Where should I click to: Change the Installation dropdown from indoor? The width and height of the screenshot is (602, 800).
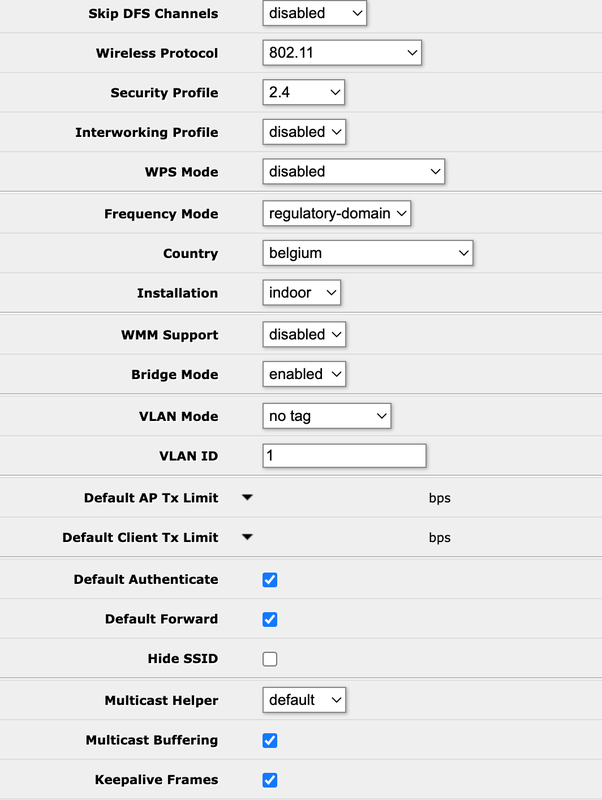click(302, 293)
